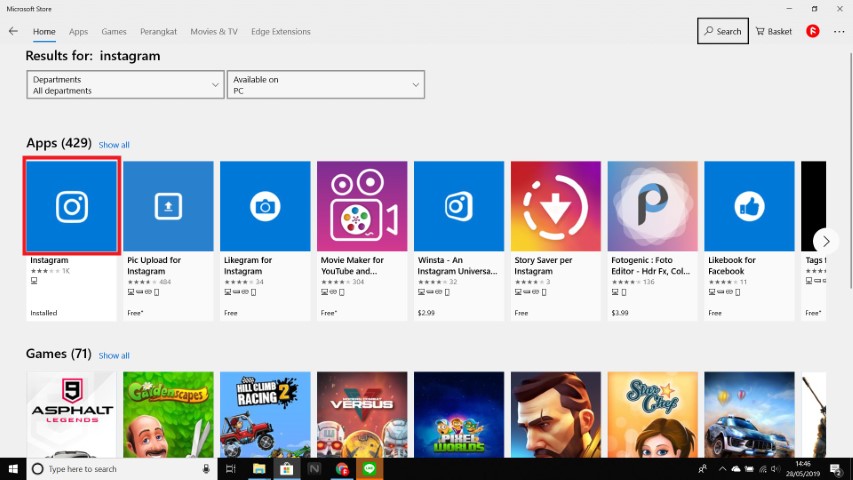Viewport: 853px width, 480px height.
Task: Click the vertical scrollbar
Action: click(850, 169)
